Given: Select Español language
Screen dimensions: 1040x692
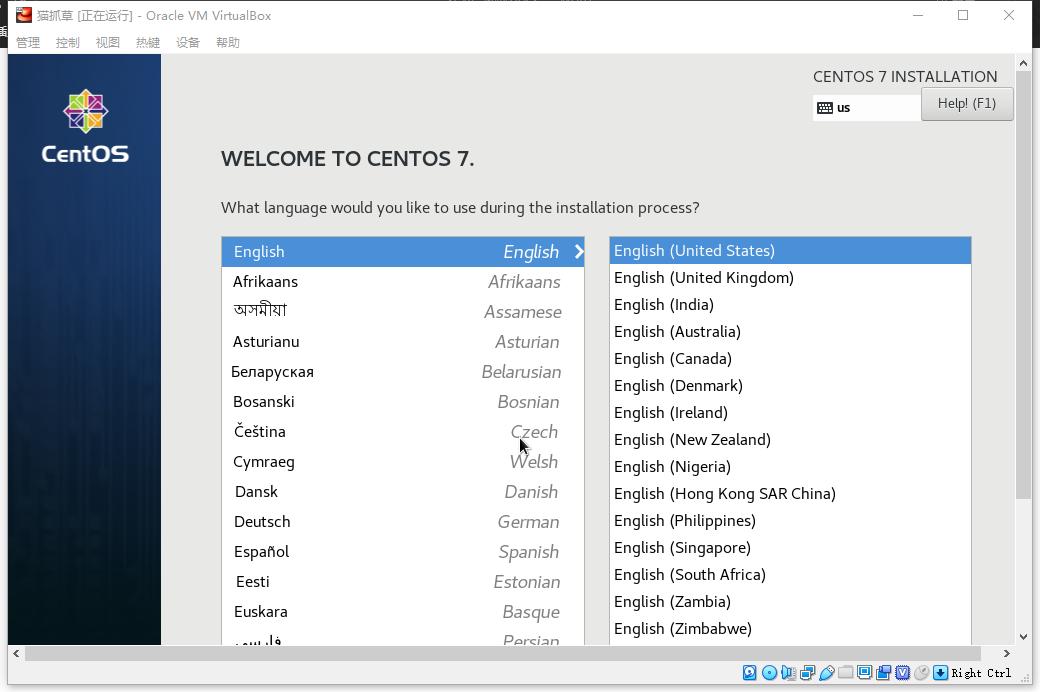Looking at the screenshot, I should click(403, 552).
